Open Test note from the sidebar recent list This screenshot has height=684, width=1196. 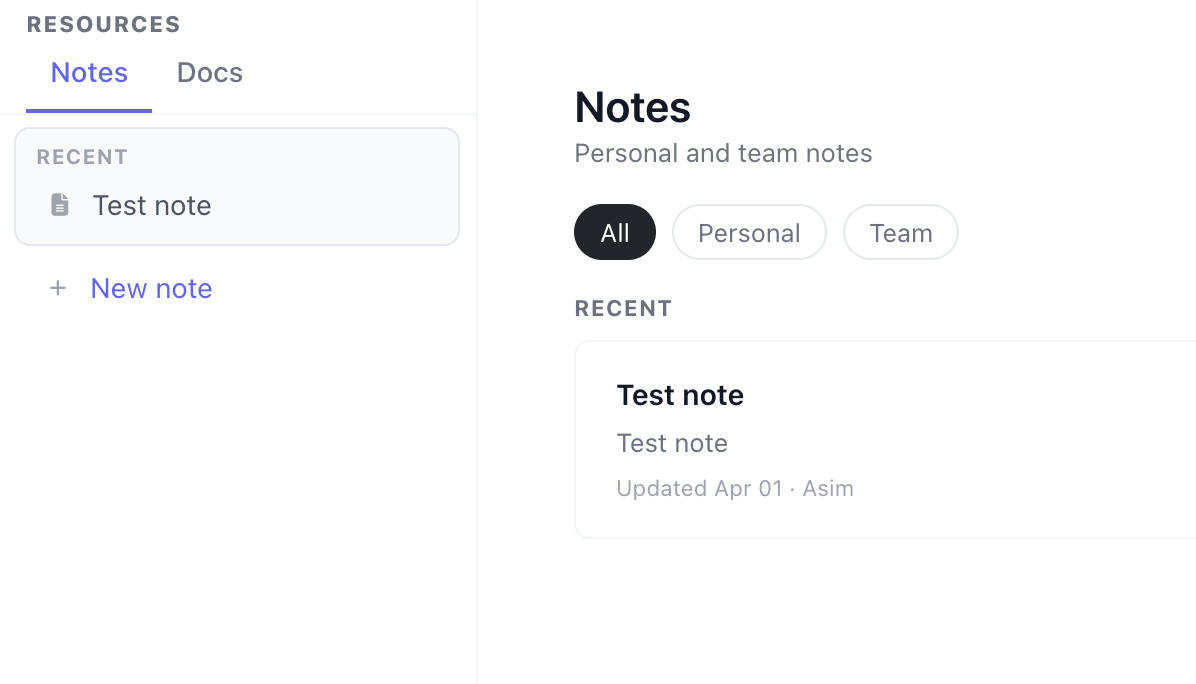pyautogui.click(x=152, y=205)
